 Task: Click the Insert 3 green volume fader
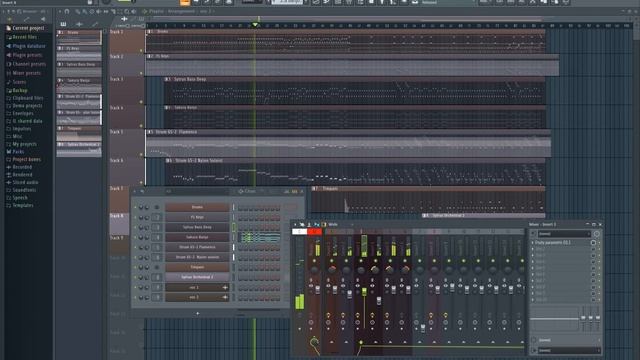click(x=364, y=292)
